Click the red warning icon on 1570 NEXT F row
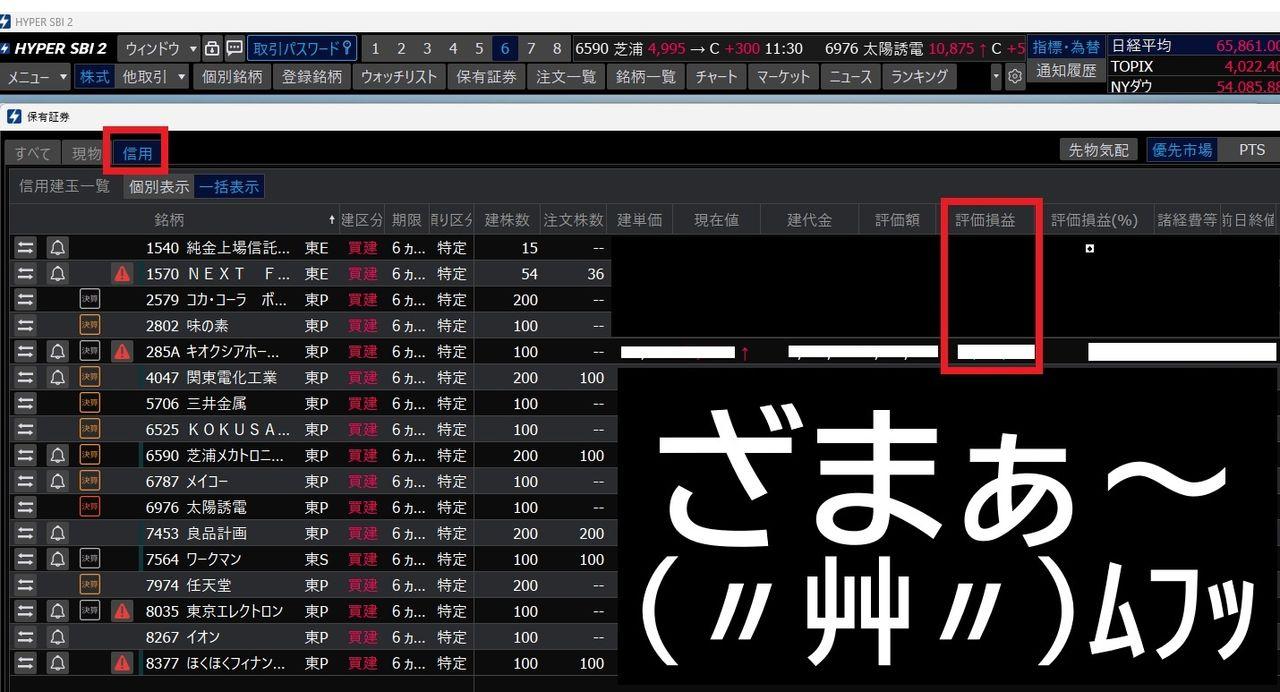This screenshot has height=692, width=1280. tap(122, 274)
